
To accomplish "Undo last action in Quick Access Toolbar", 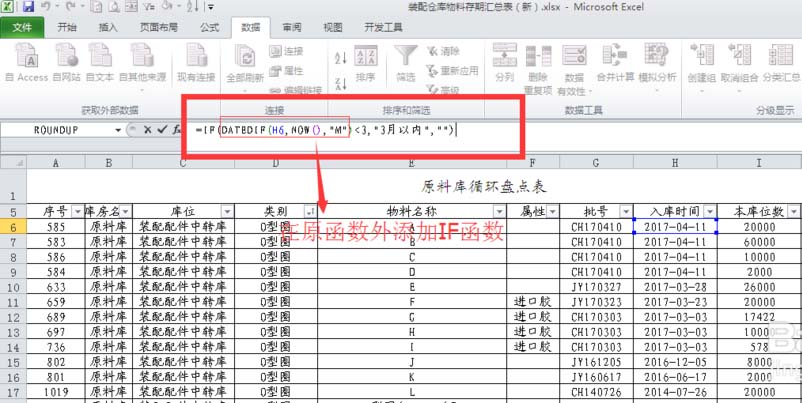I will tap(45, 7).
